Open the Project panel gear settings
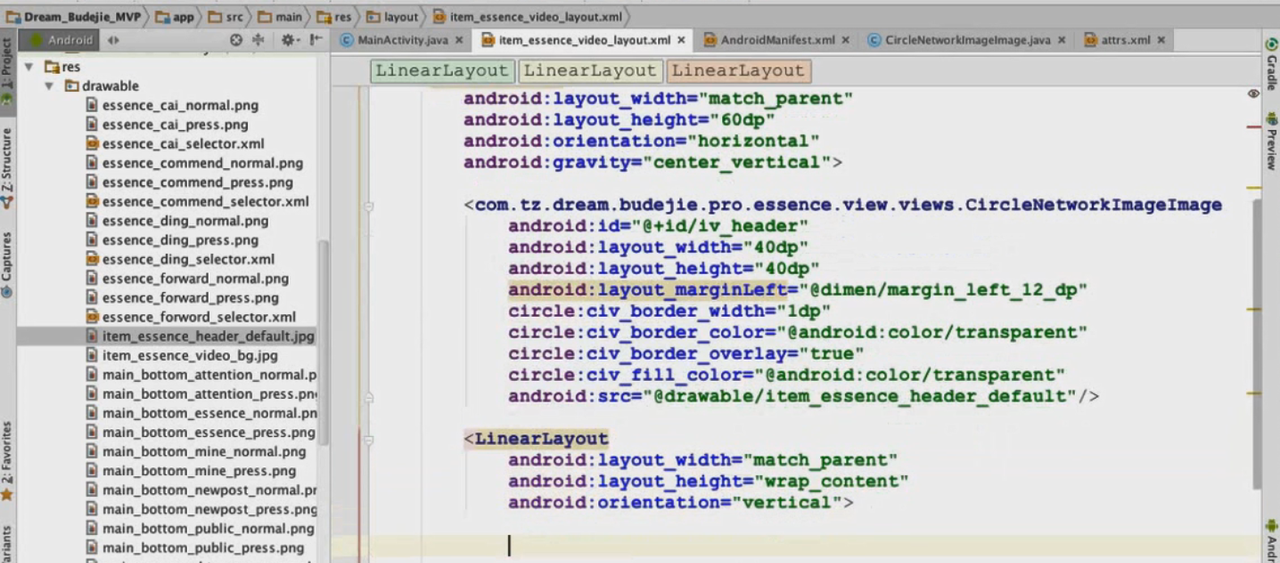1280x563 pixels. [x=288, y=40]
